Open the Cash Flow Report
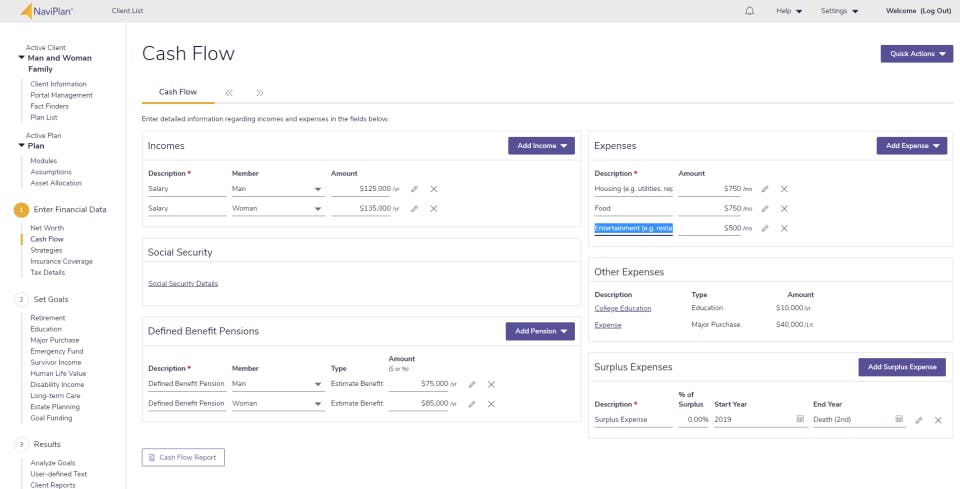 pos(184,457)
